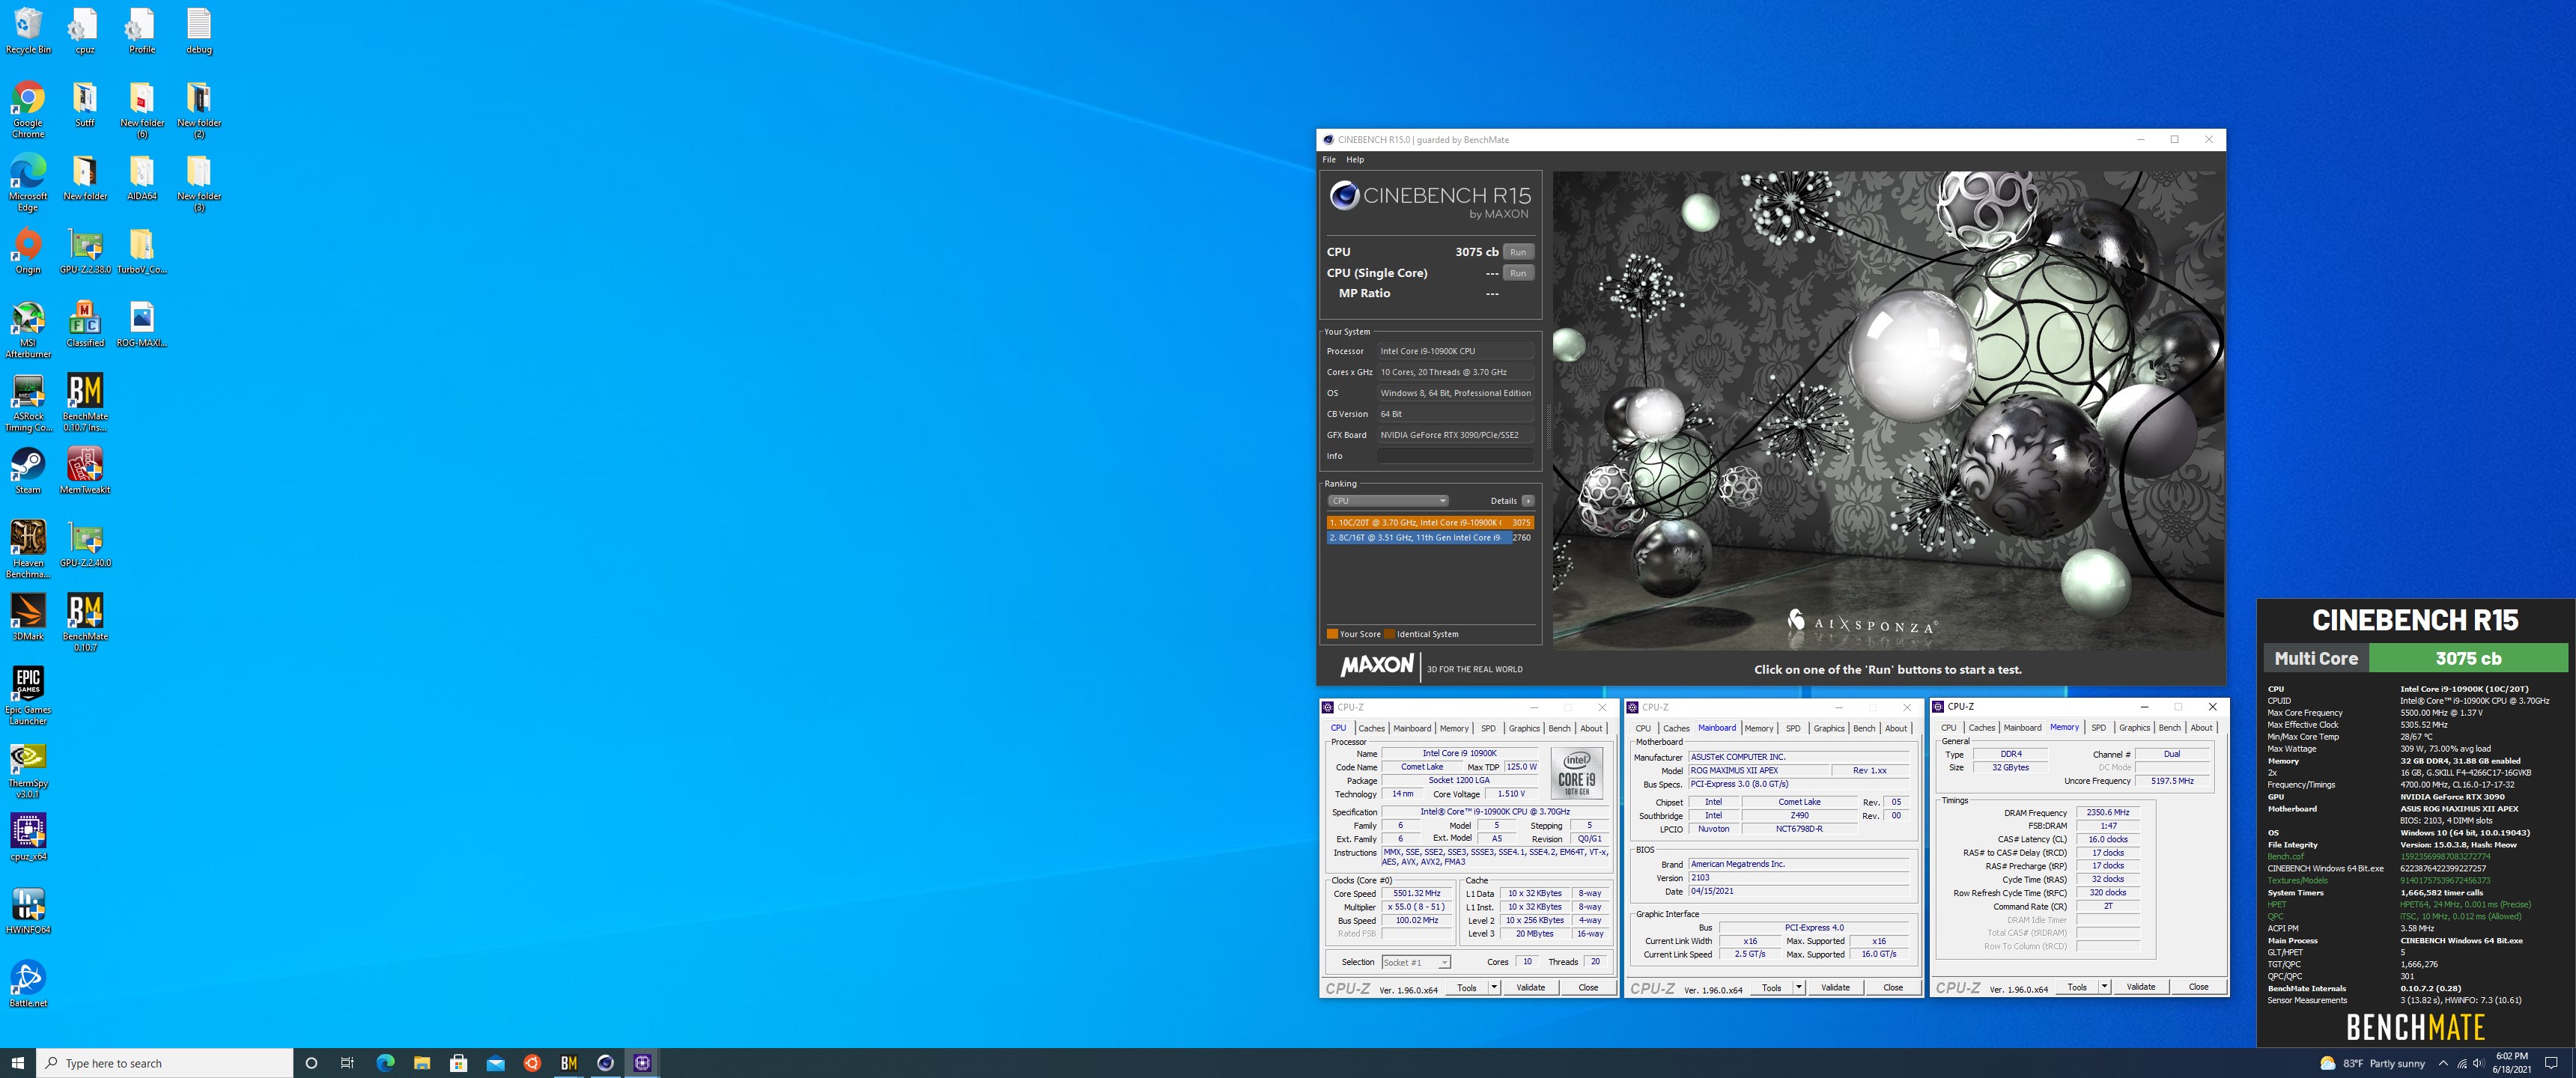The width and height of the screenshot is (2576, 1078).
Task: Open weather widget 83°F Partly sunny
Action: coord(2371,1063)
